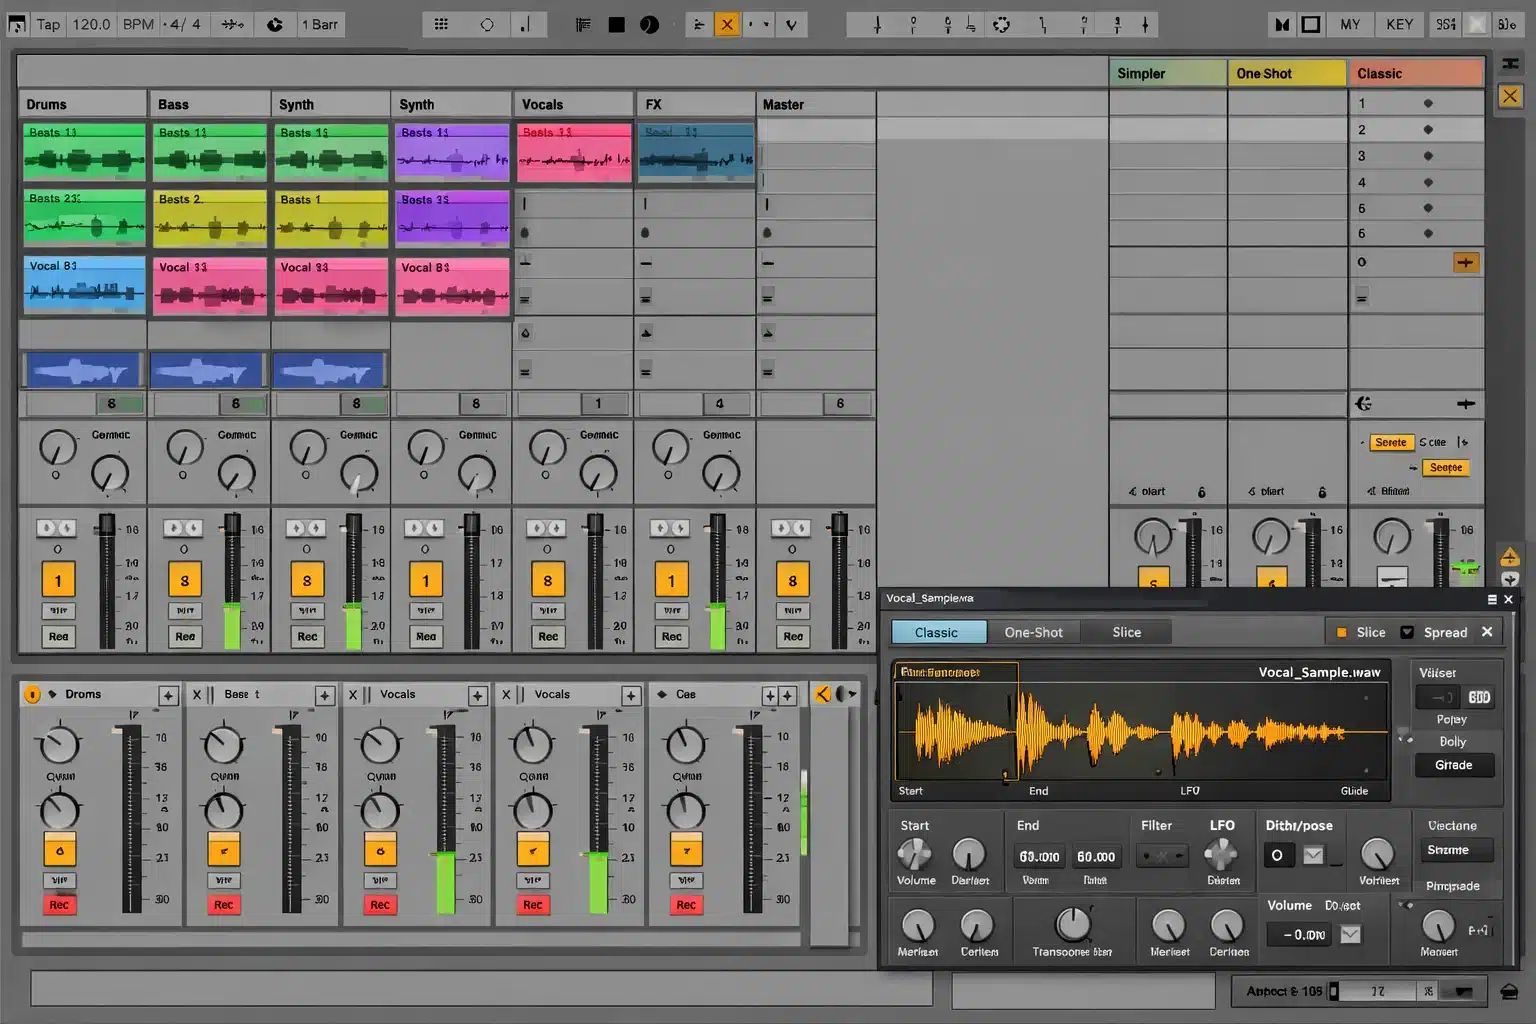
Task: Arm the Drums track with its Rec button
Action: click(x=58, y=636)
